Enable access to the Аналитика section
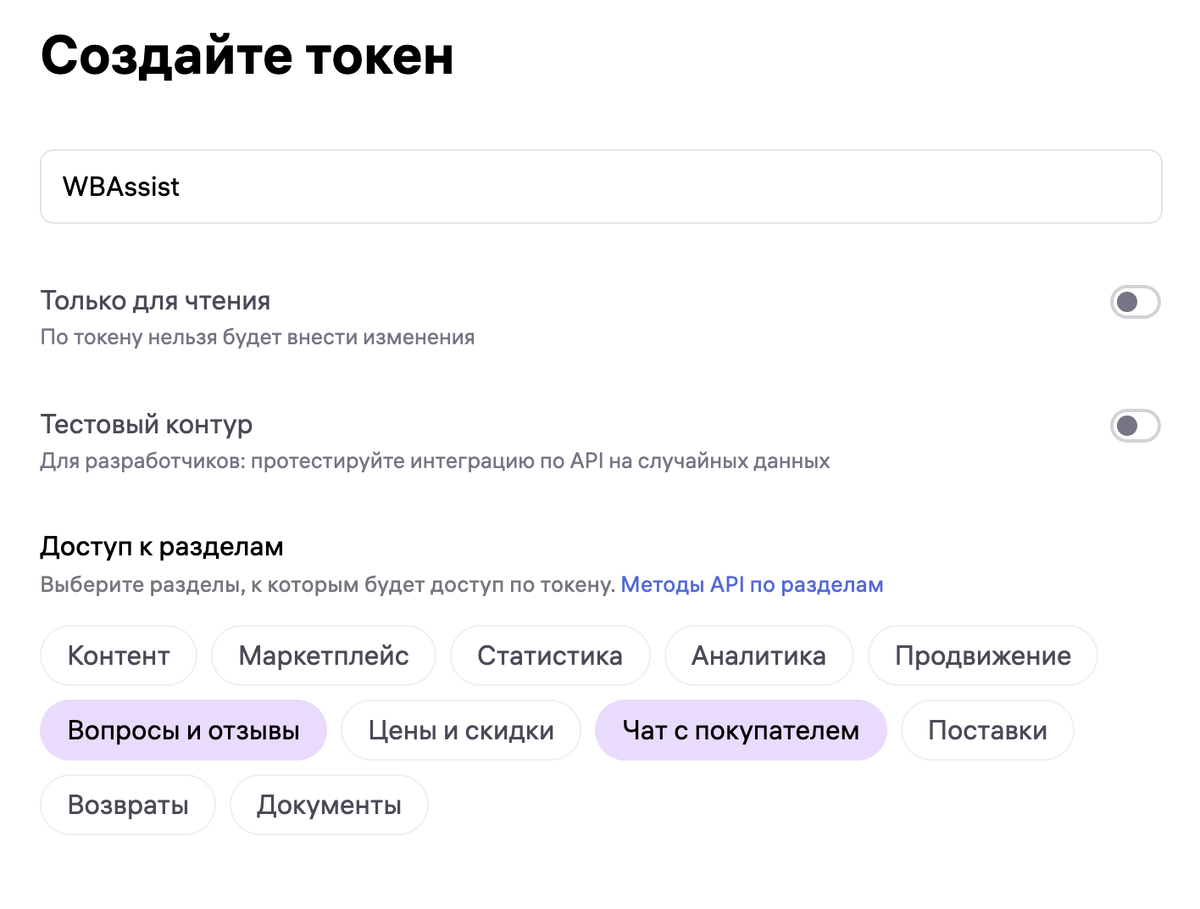1200x909 pixels. click(759, 656)
